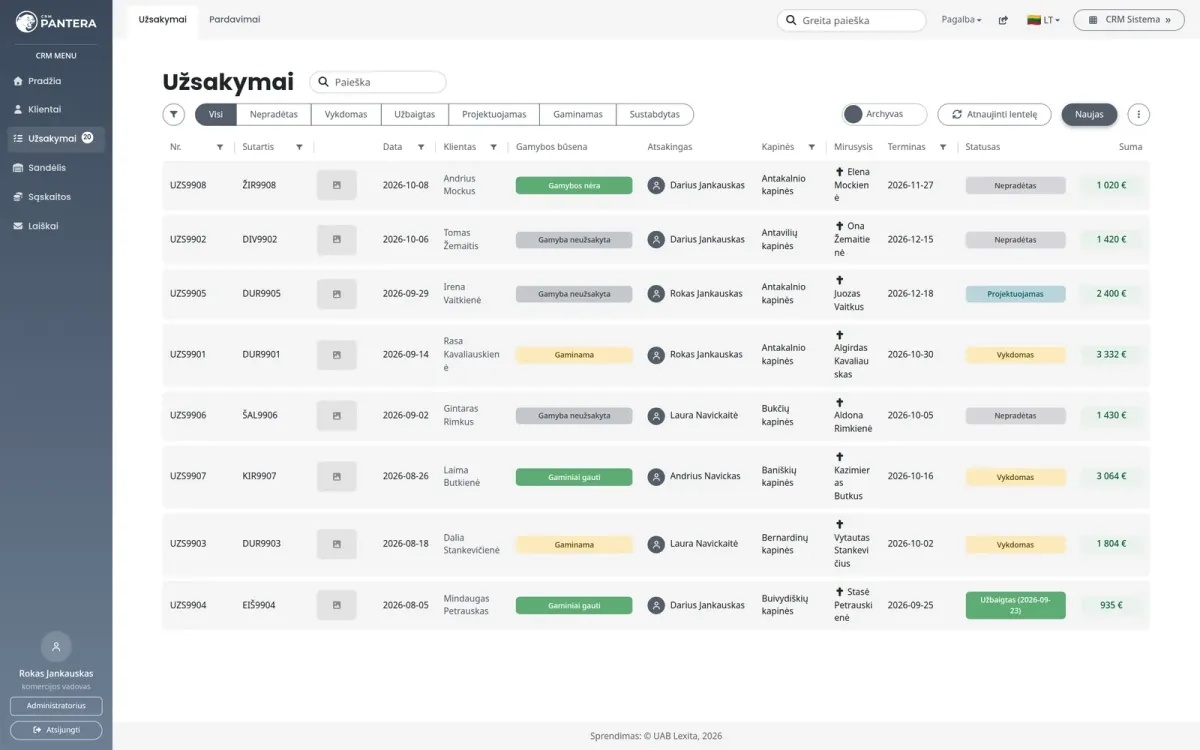Open the LT language selector

1043,20
